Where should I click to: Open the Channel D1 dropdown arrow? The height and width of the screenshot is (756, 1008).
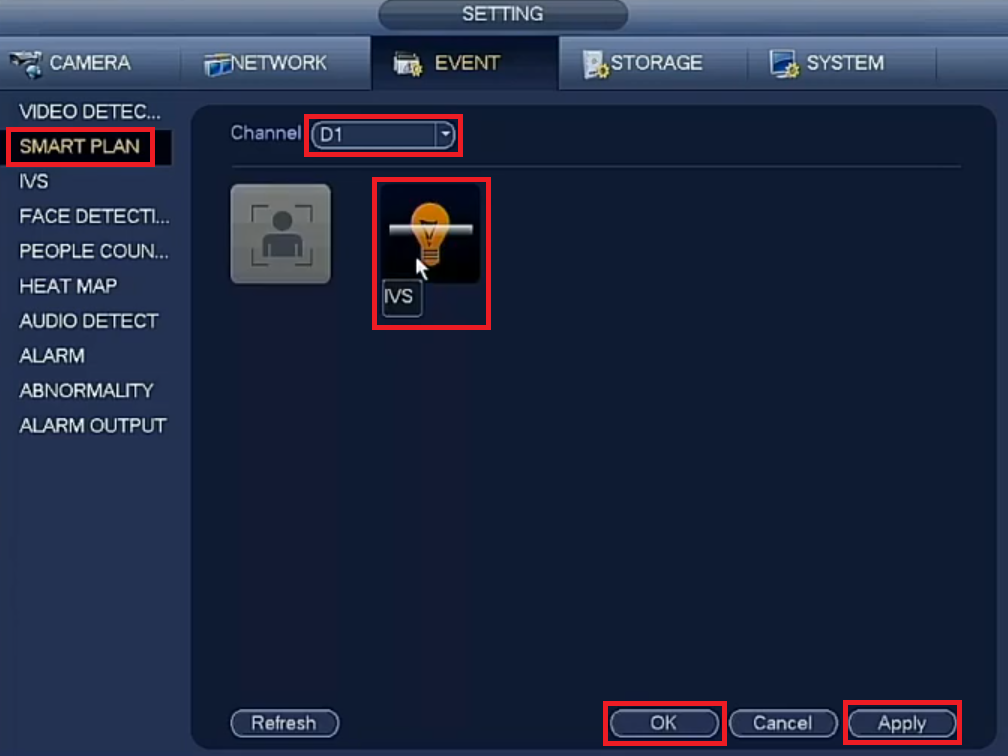(445, 135)
